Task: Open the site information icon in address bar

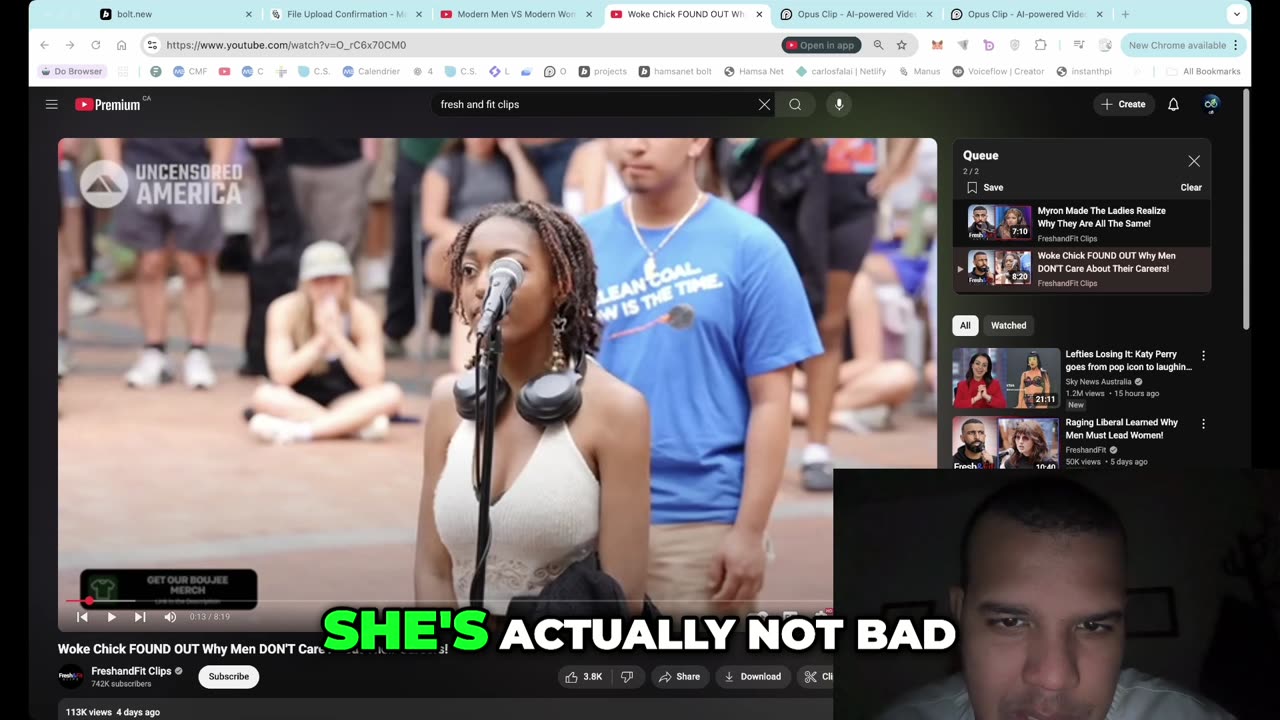Action: point(152,45)
